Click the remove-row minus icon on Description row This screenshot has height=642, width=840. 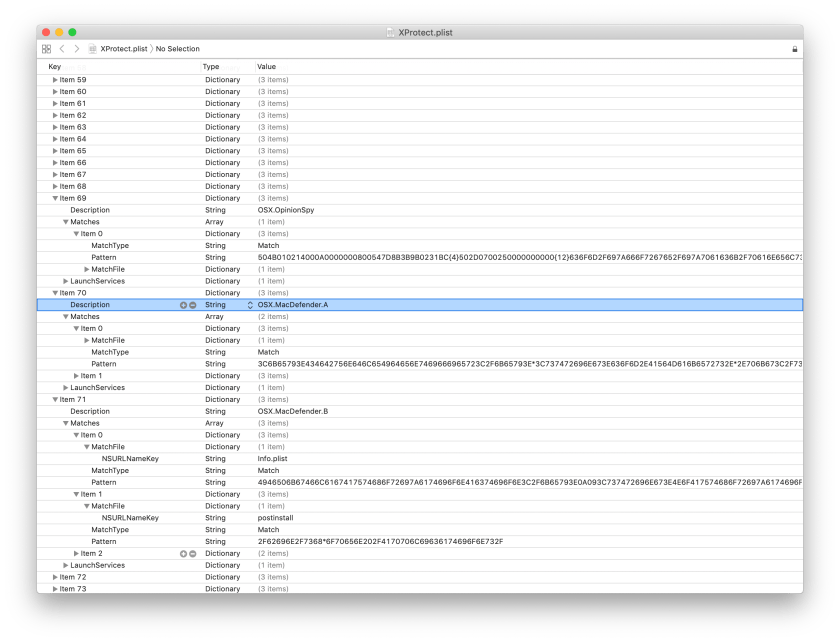[194, 305]
